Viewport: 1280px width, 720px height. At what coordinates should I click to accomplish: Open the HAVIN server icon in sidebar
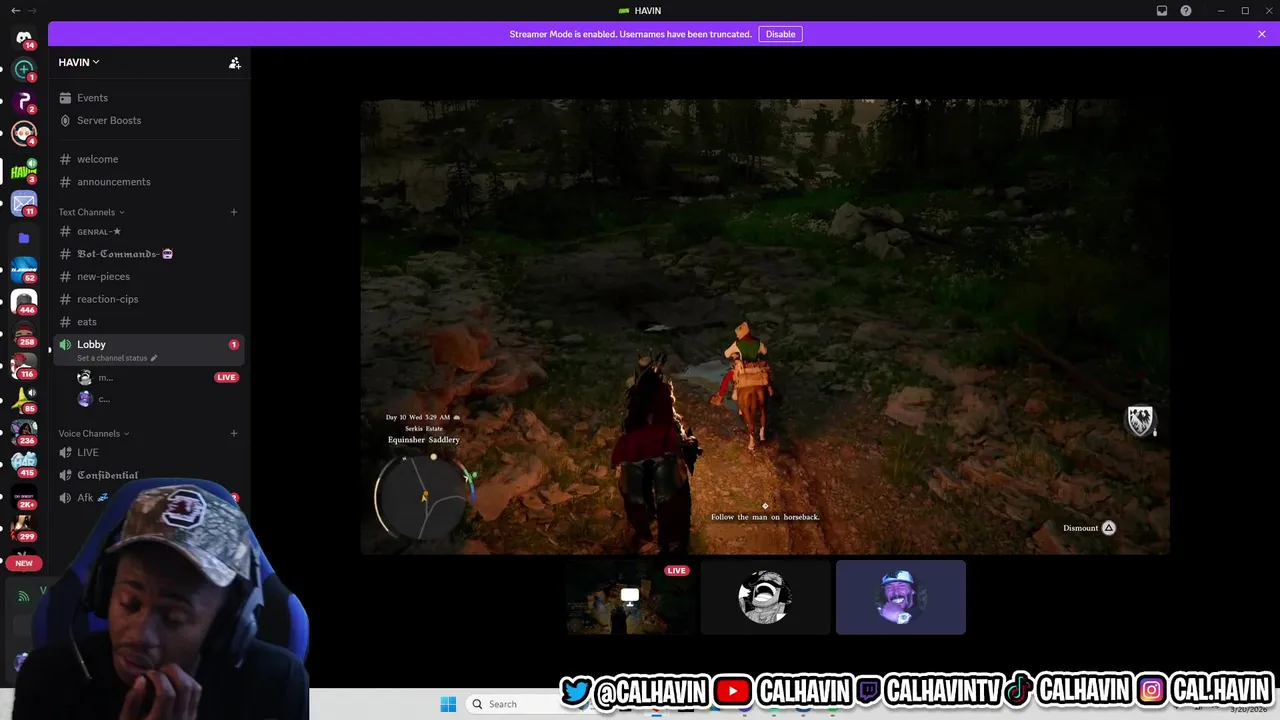pyautogui.click(x=24, y=171)
